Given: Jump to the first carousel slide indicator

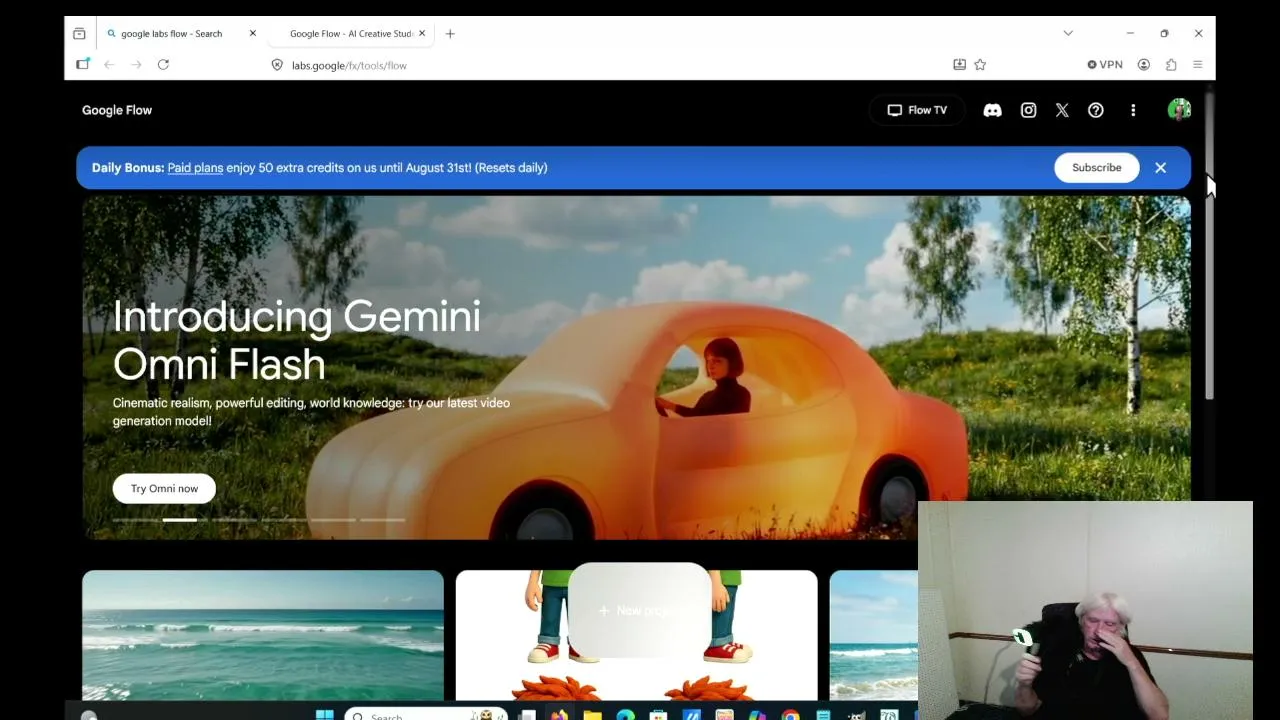Looking at the screenshot, I should click(x=135, y=520).
